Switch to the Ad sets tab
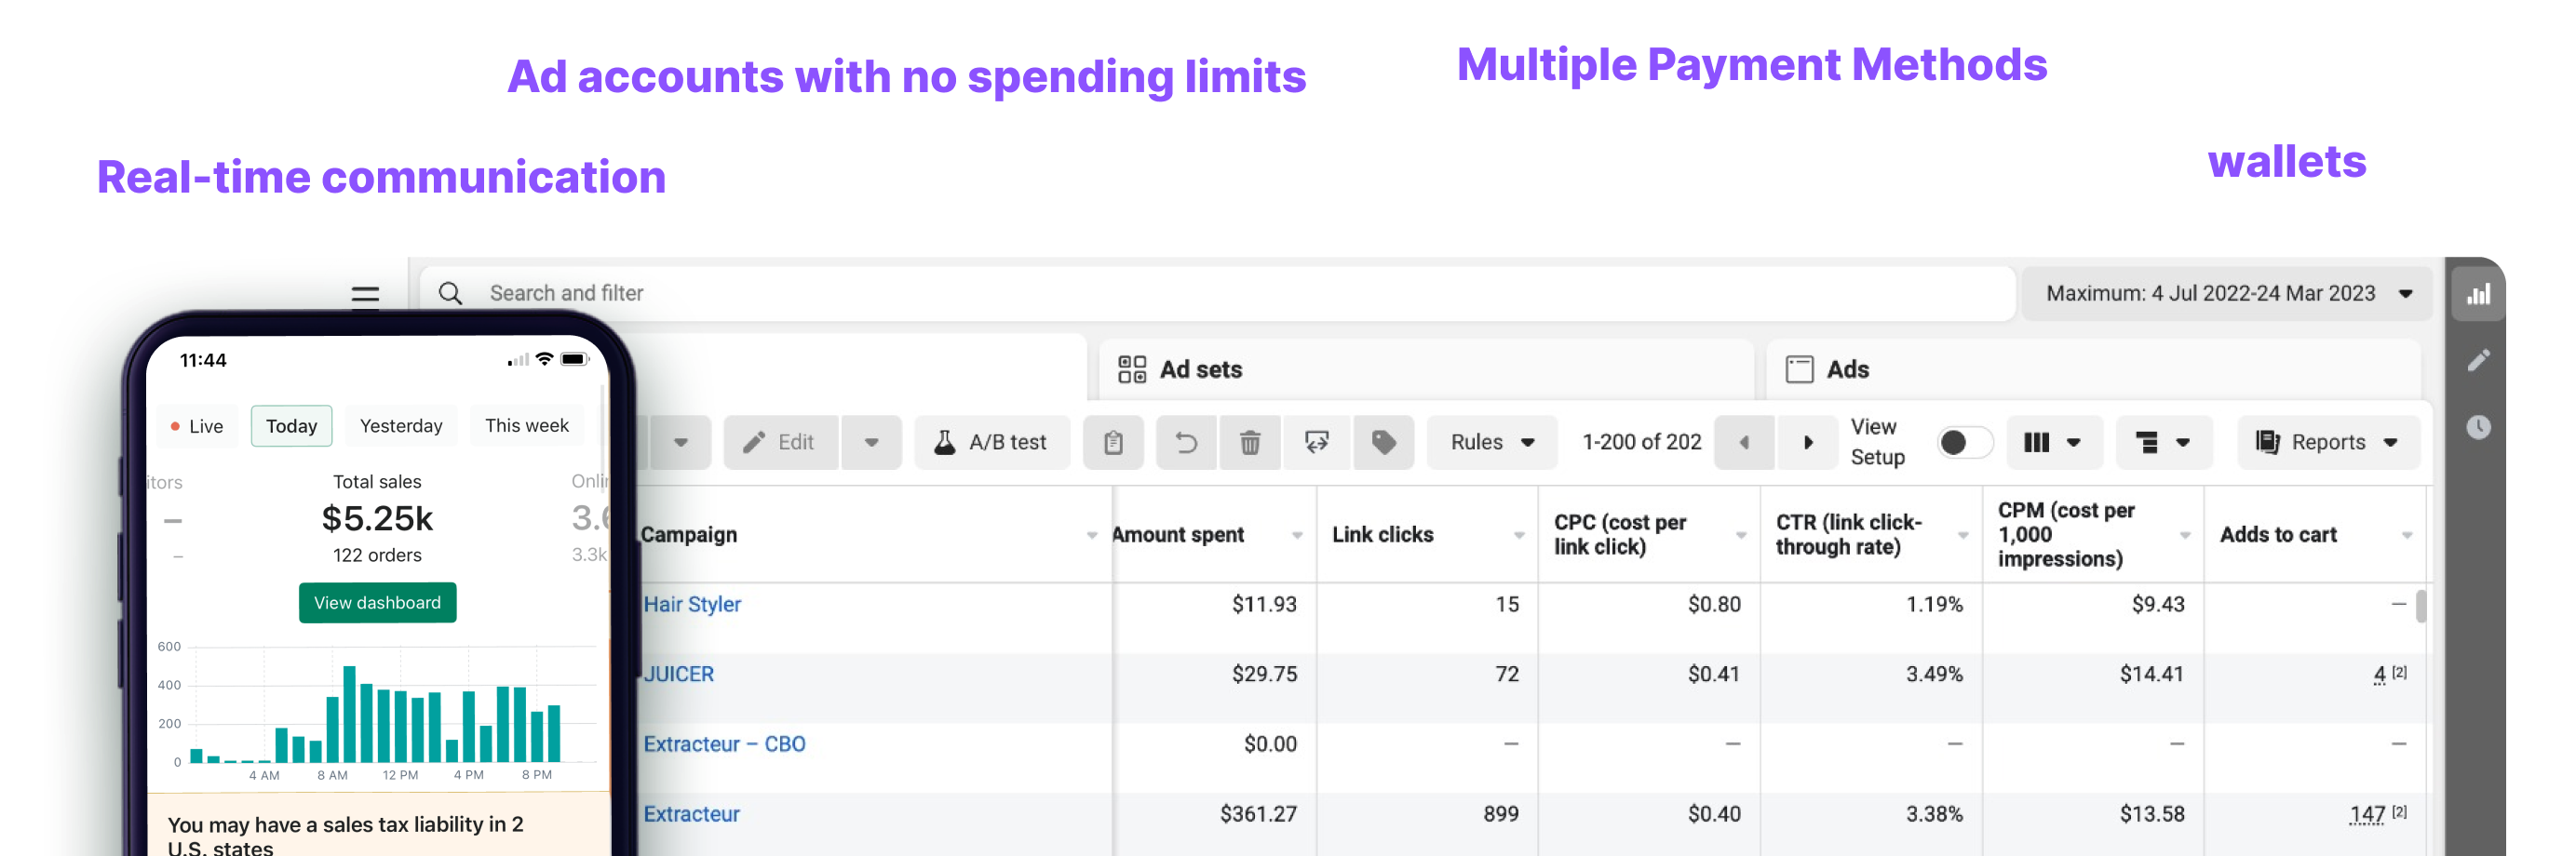Screen dimensions: 2576x856 [x=1200, y=370]
